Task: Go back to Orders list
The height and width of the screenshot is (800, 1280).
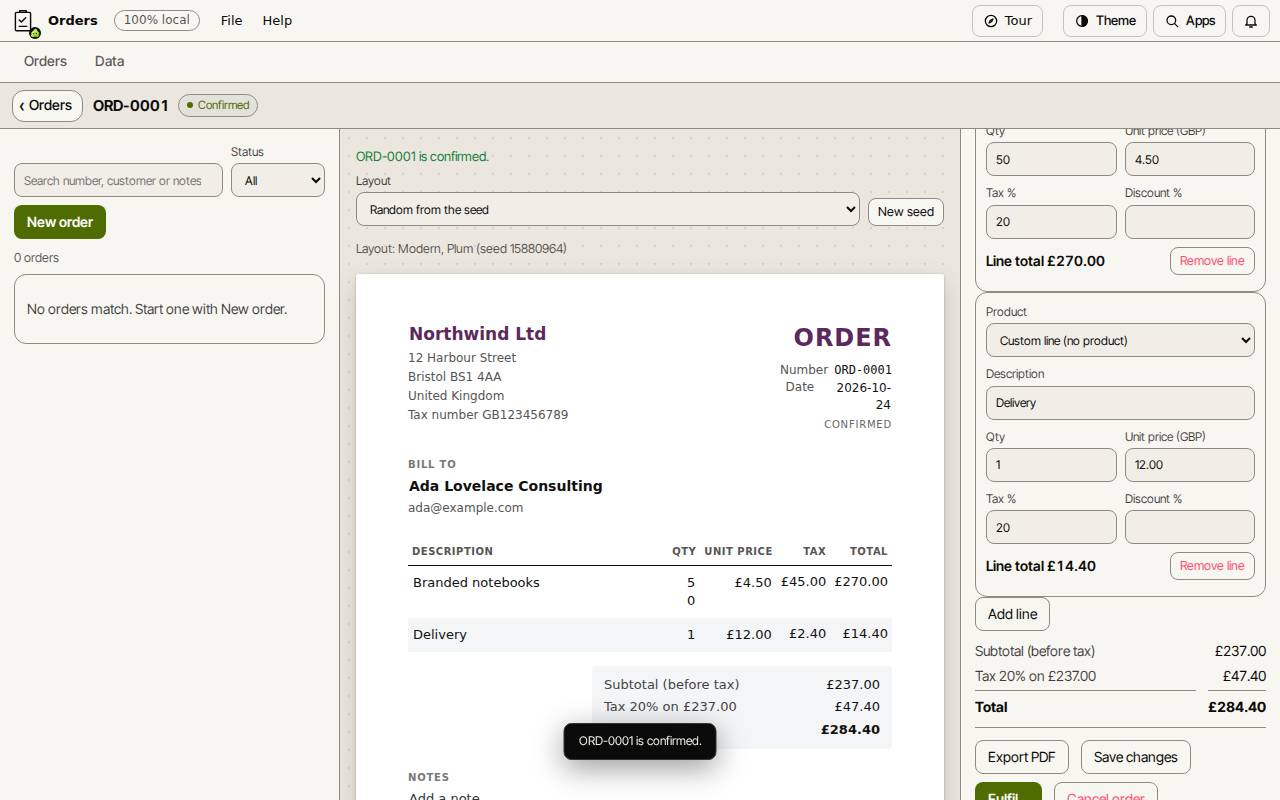Action: [x=47, y=105]
